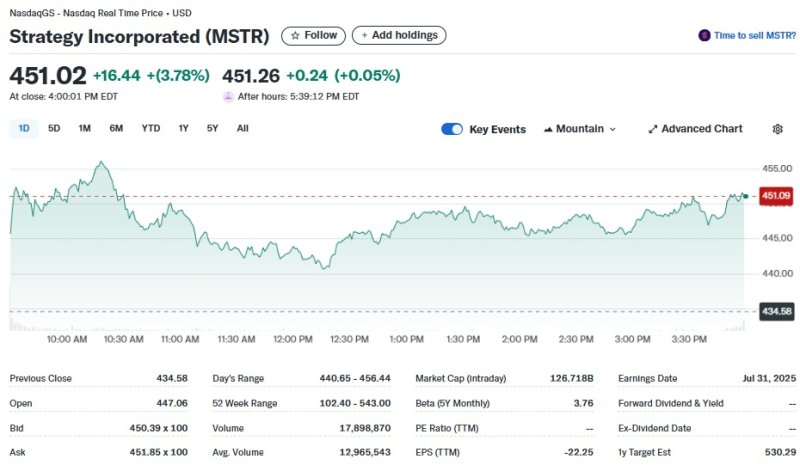Click the Advanced Chart expand arrows icon
Screen dimensions: 800x471
pos(653,129)
